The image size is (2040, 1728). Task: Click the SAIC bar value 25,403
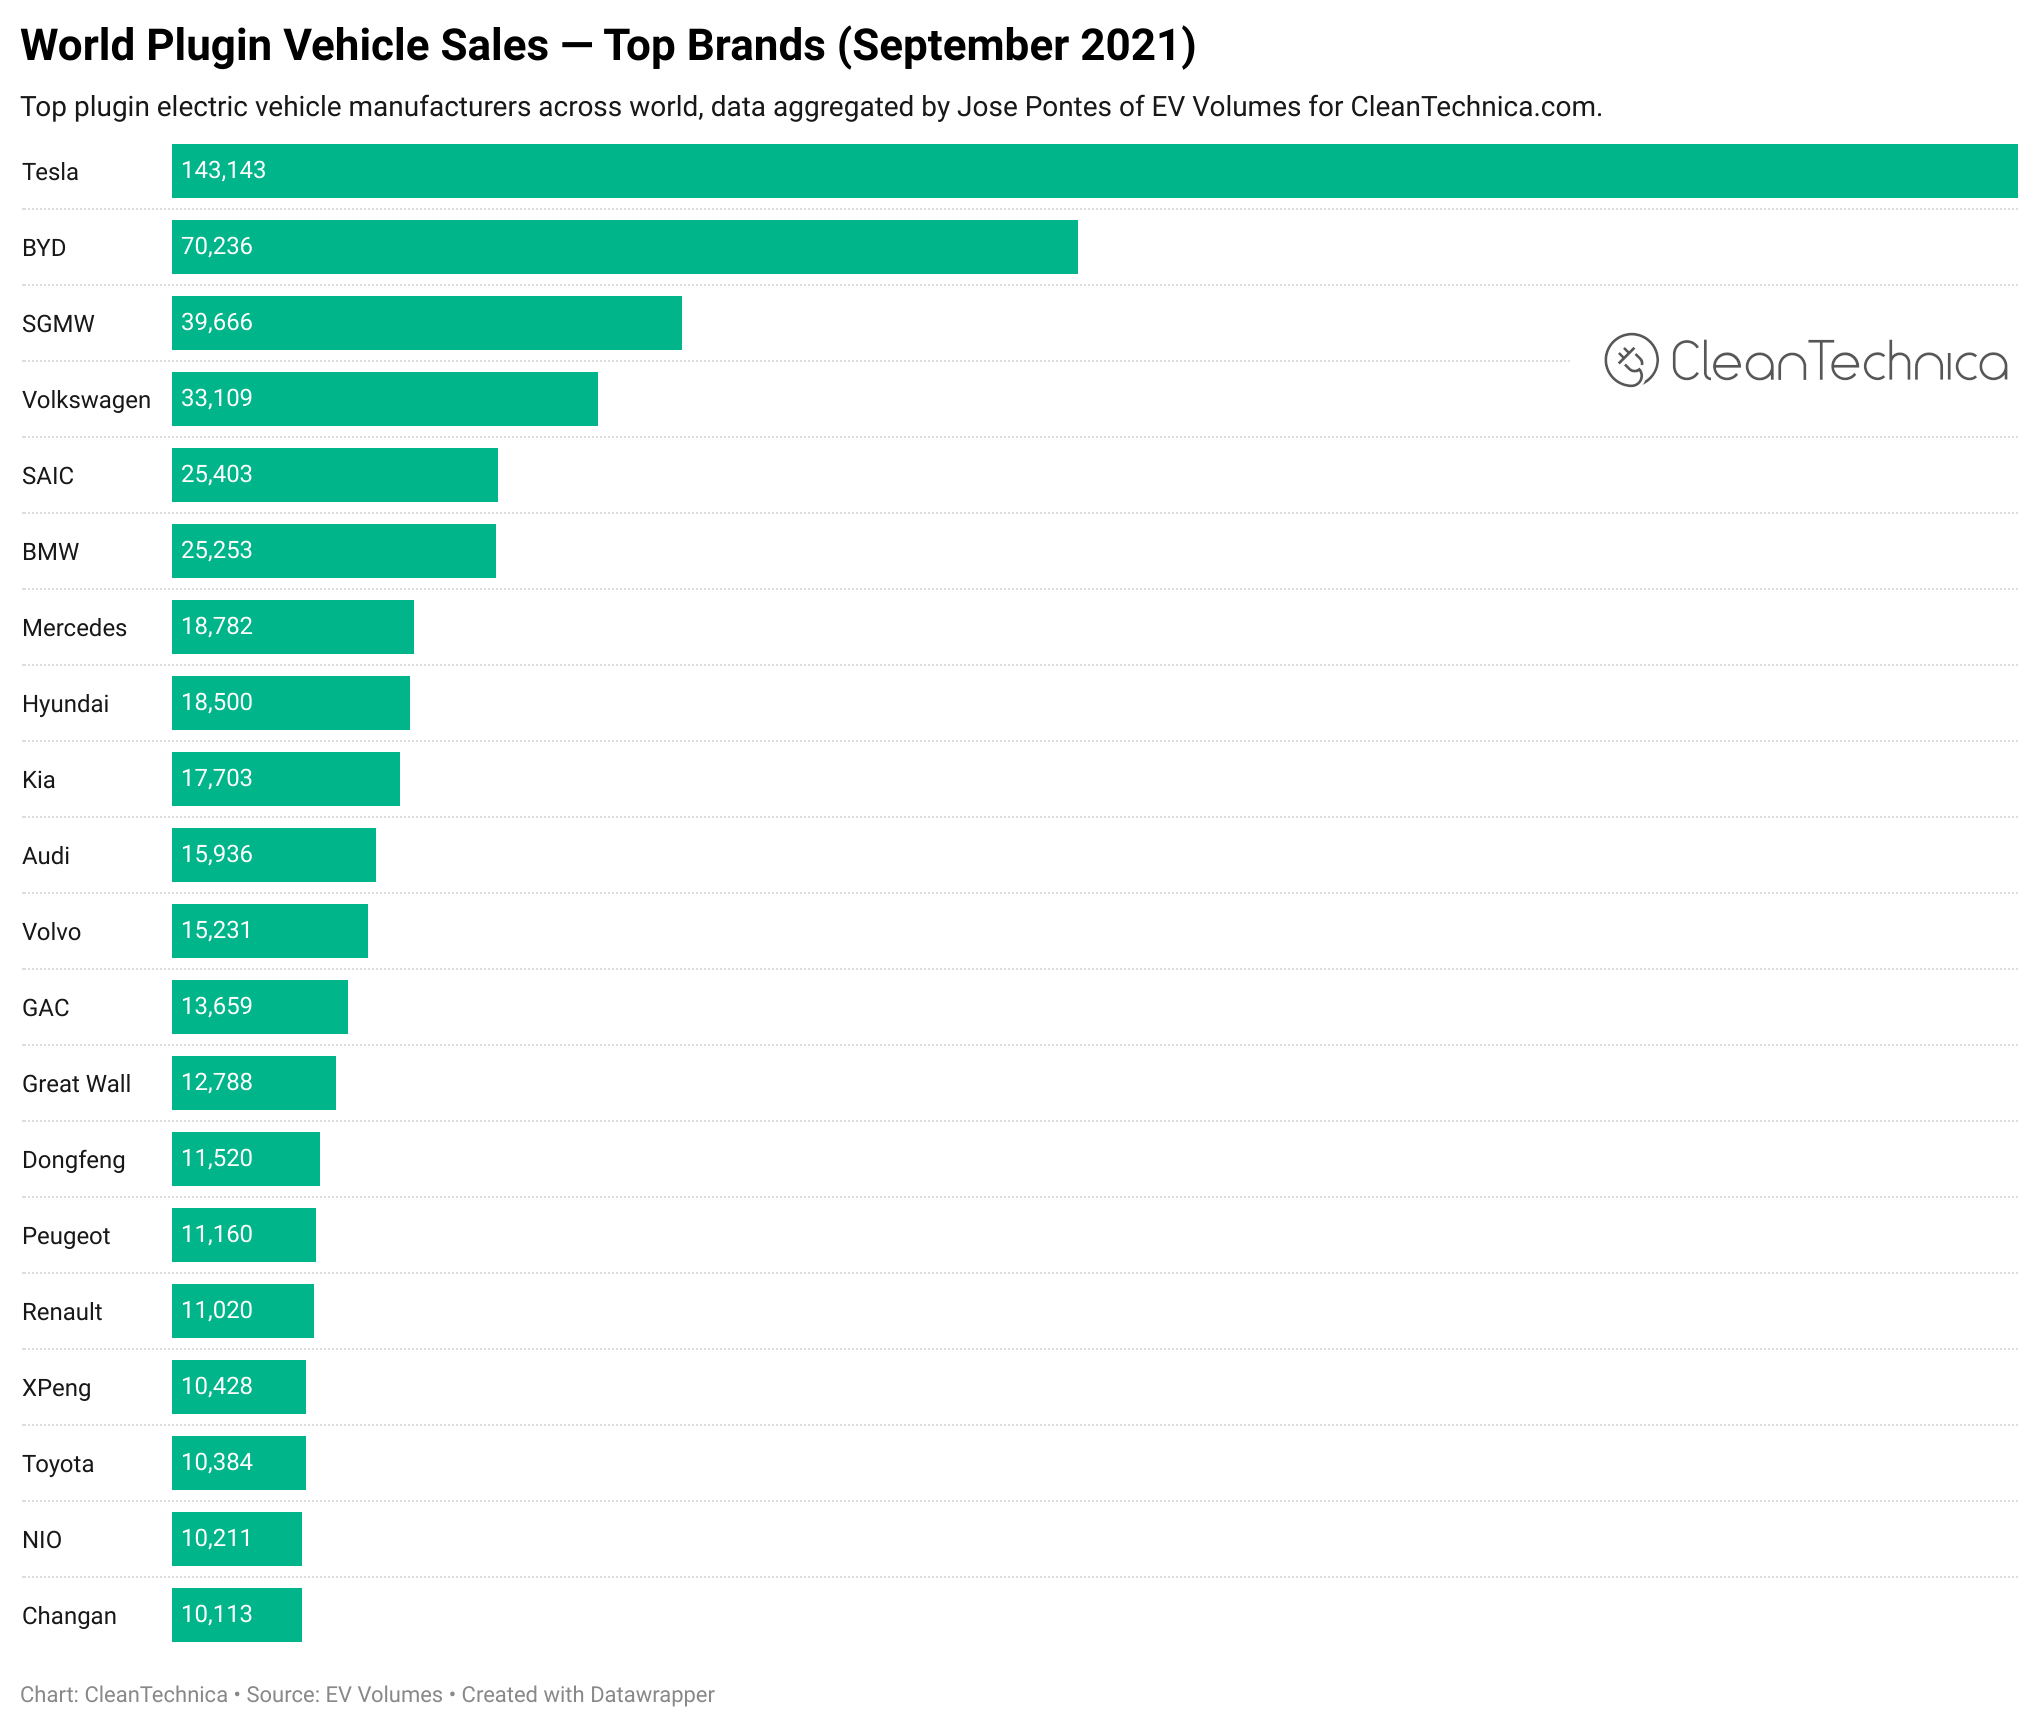point(217,474)
